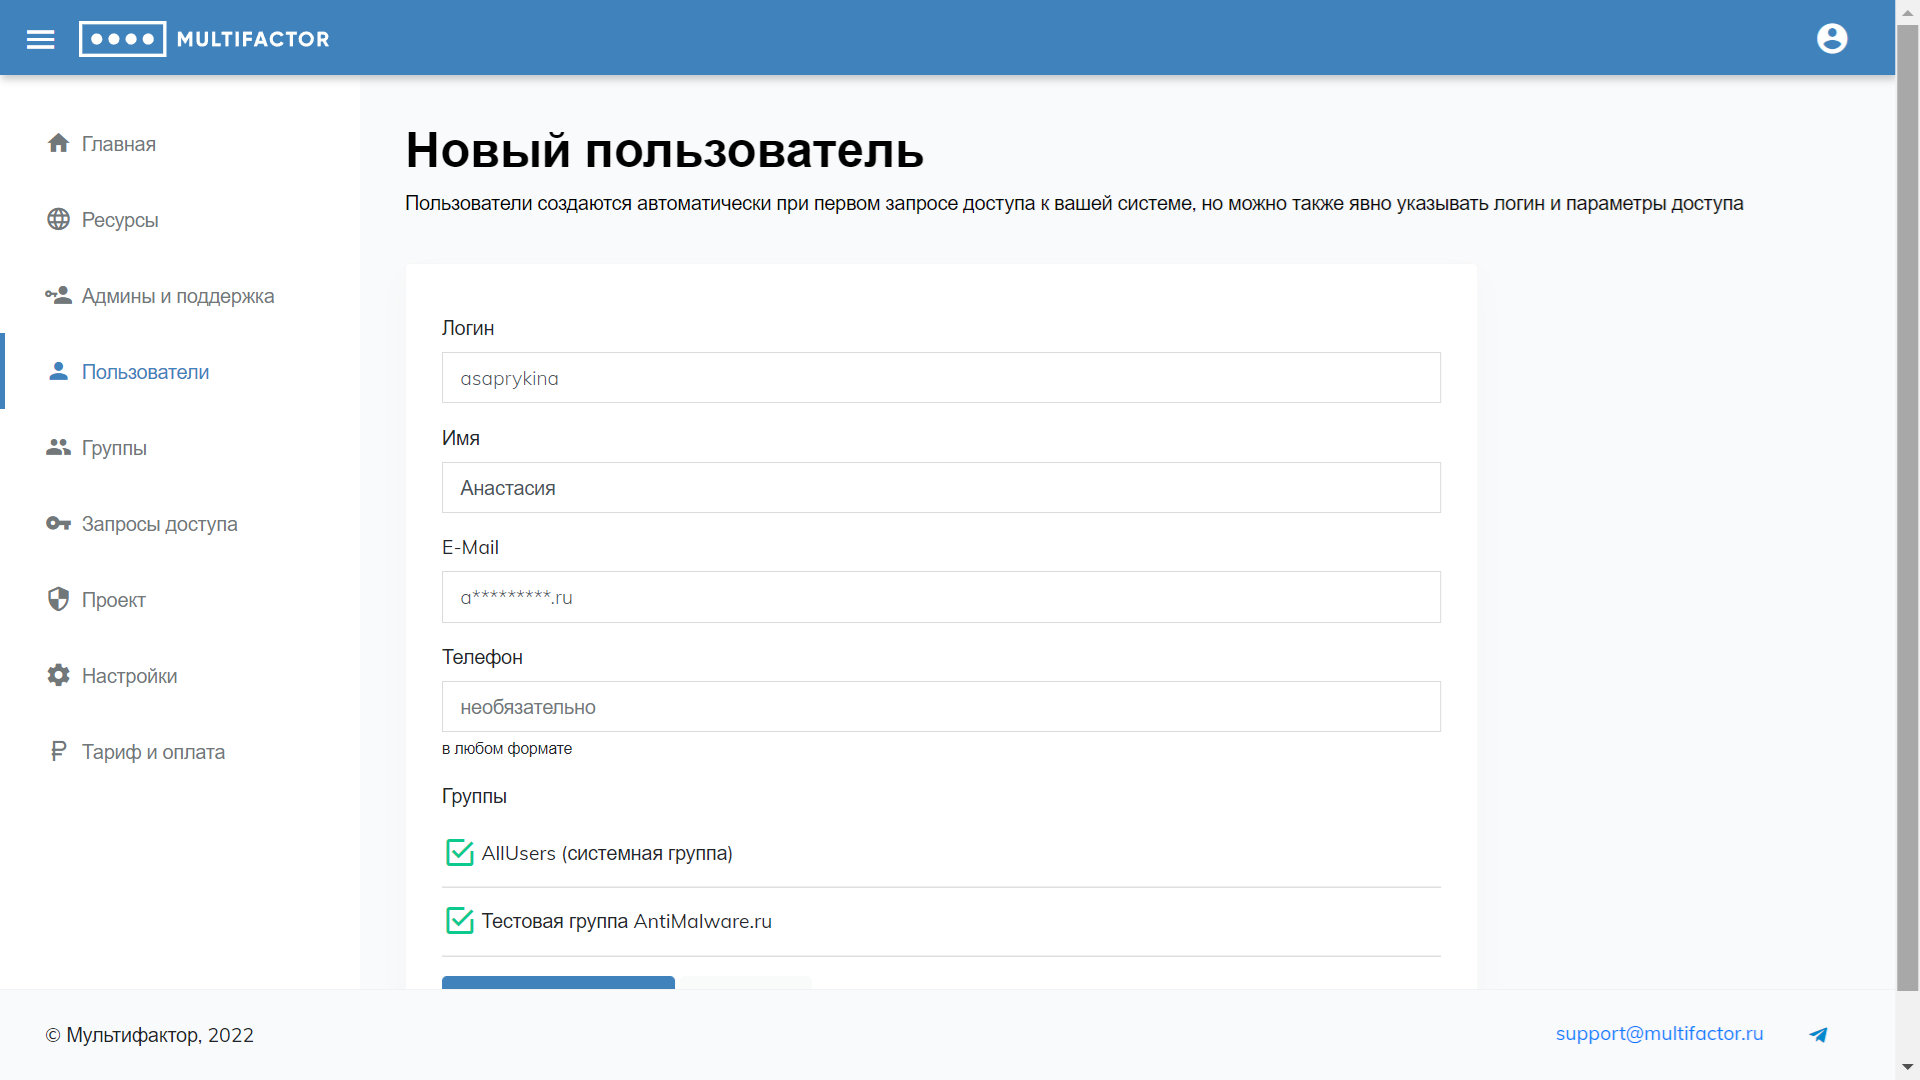This screenshot has width=1920, height=1080.
Task: Select Пользователи in the sidebar
Action: 145,372
